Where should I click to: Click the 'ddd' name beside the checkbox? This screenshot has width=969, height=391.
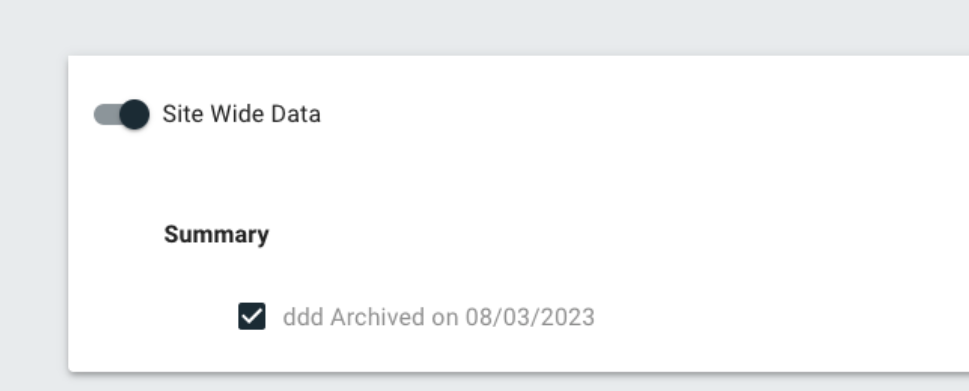[x=303, y=317]
